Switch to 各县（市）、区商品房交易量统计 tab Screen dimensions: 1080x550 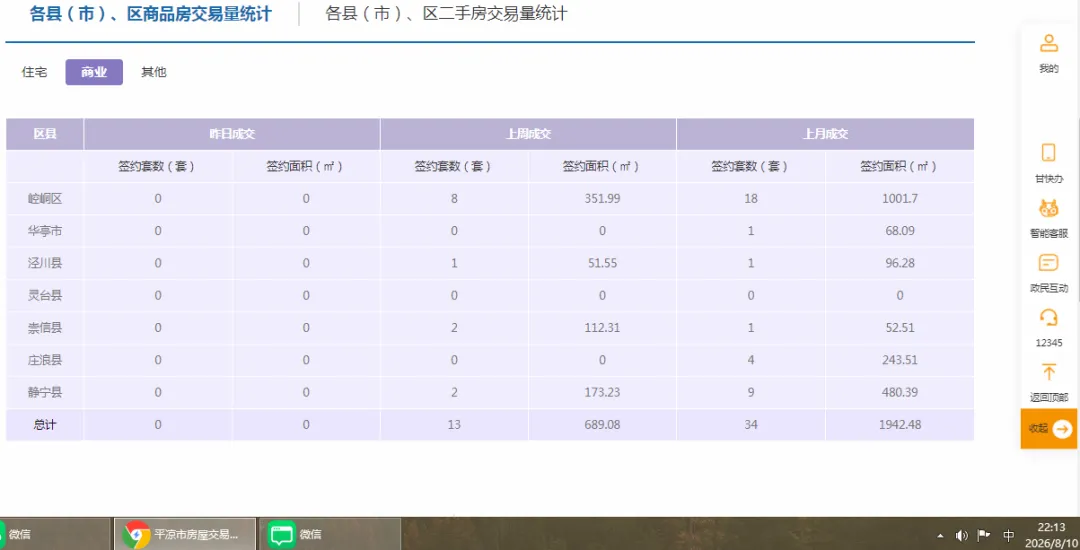tap(151, 14)
